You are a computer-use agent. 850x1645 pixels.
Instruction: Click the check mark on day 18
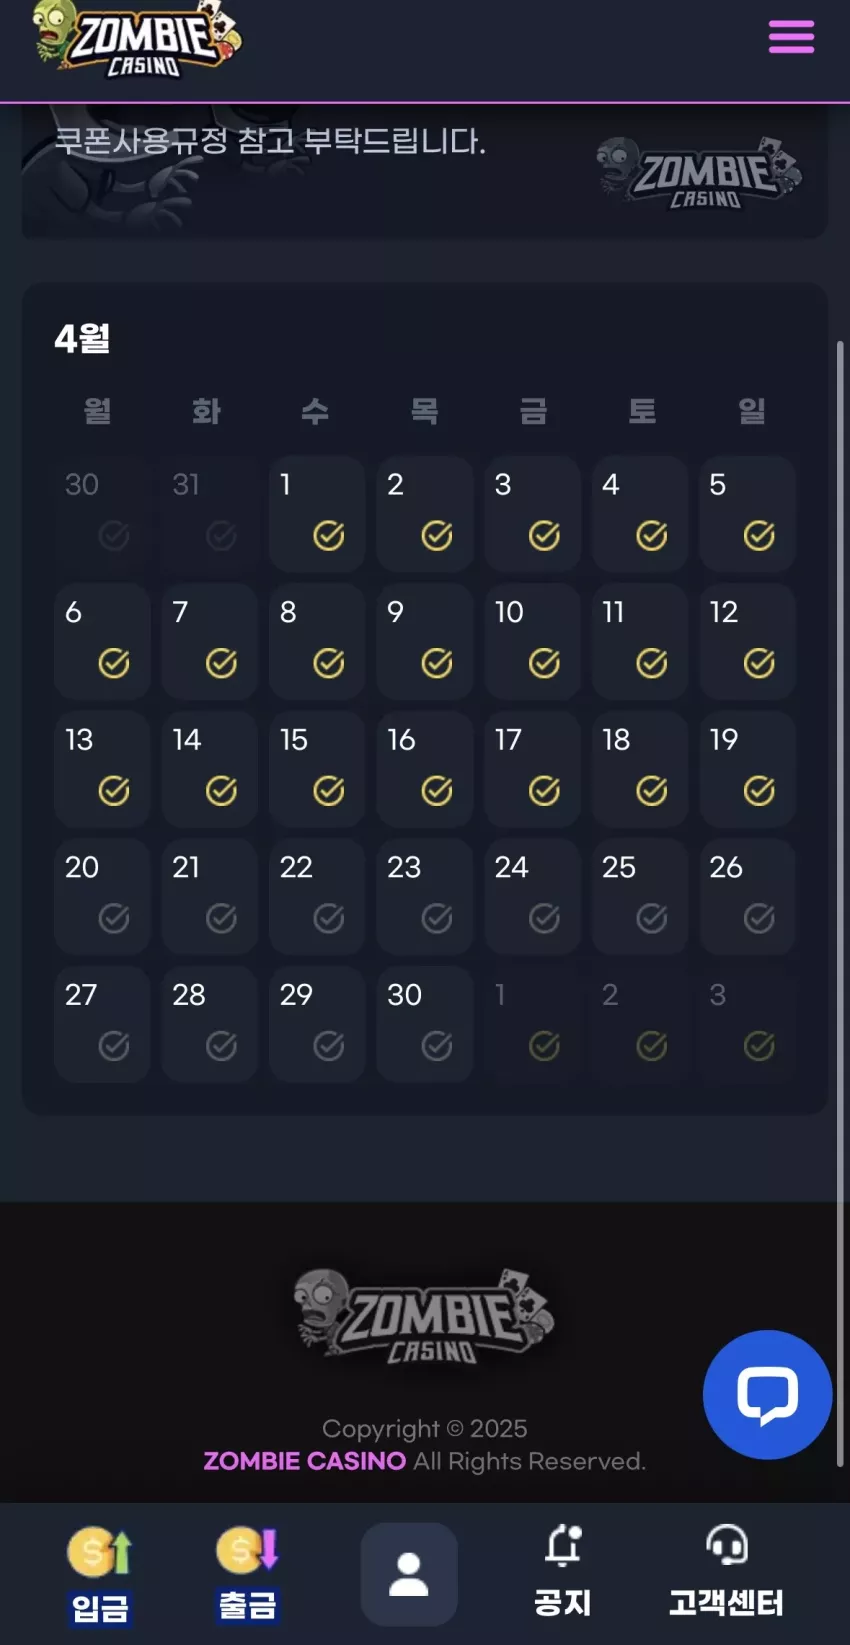(652, 791)
